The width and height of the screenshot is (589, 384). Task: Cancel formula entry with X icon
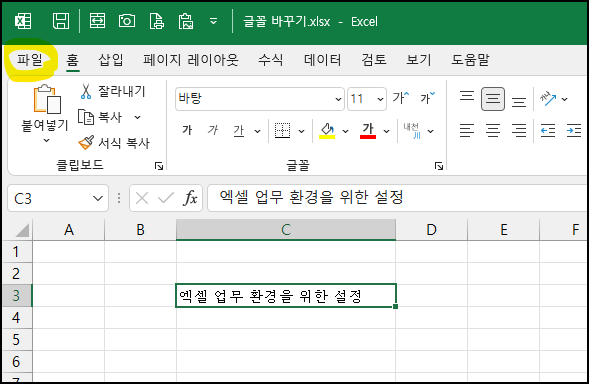(x=142, y=198)
